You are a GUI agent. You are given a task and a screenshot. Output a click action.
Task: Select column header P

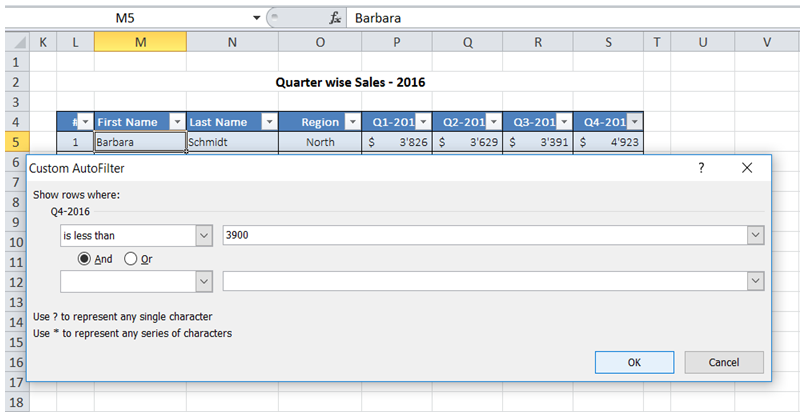pyautogui.click(x=397, y=41)
